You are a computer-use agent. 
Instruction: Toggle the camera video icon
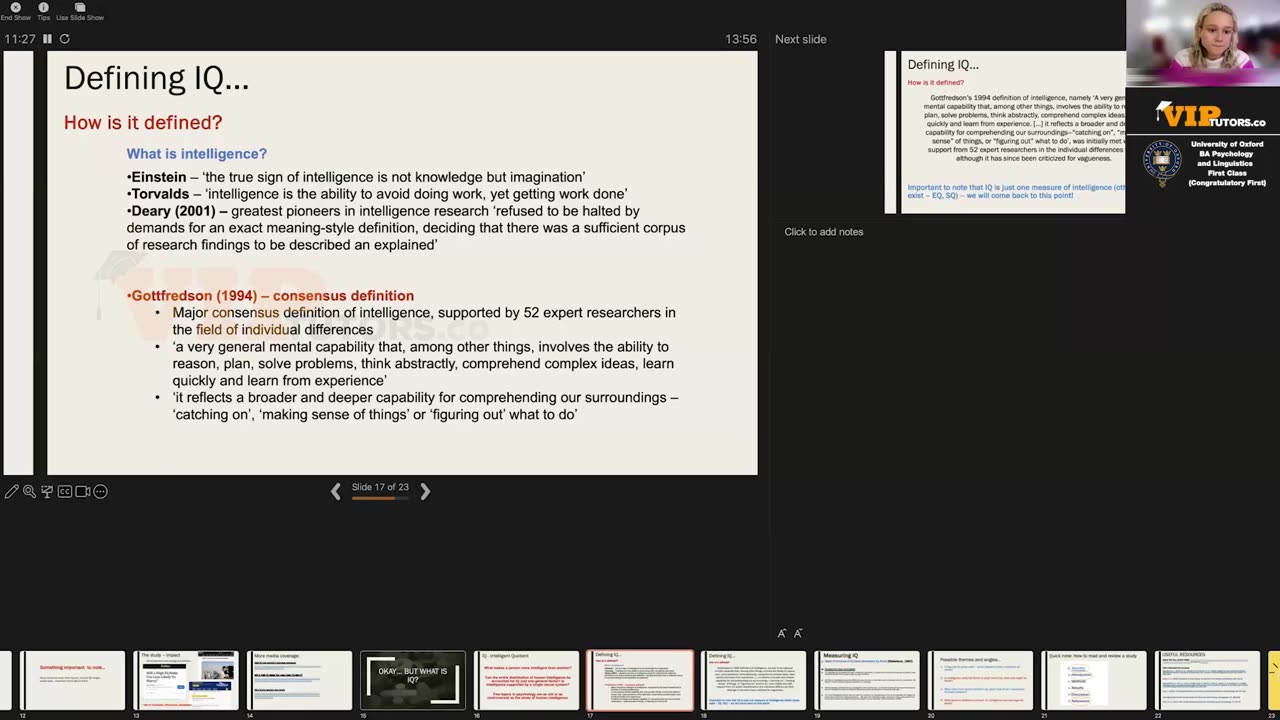click(83, 491)
